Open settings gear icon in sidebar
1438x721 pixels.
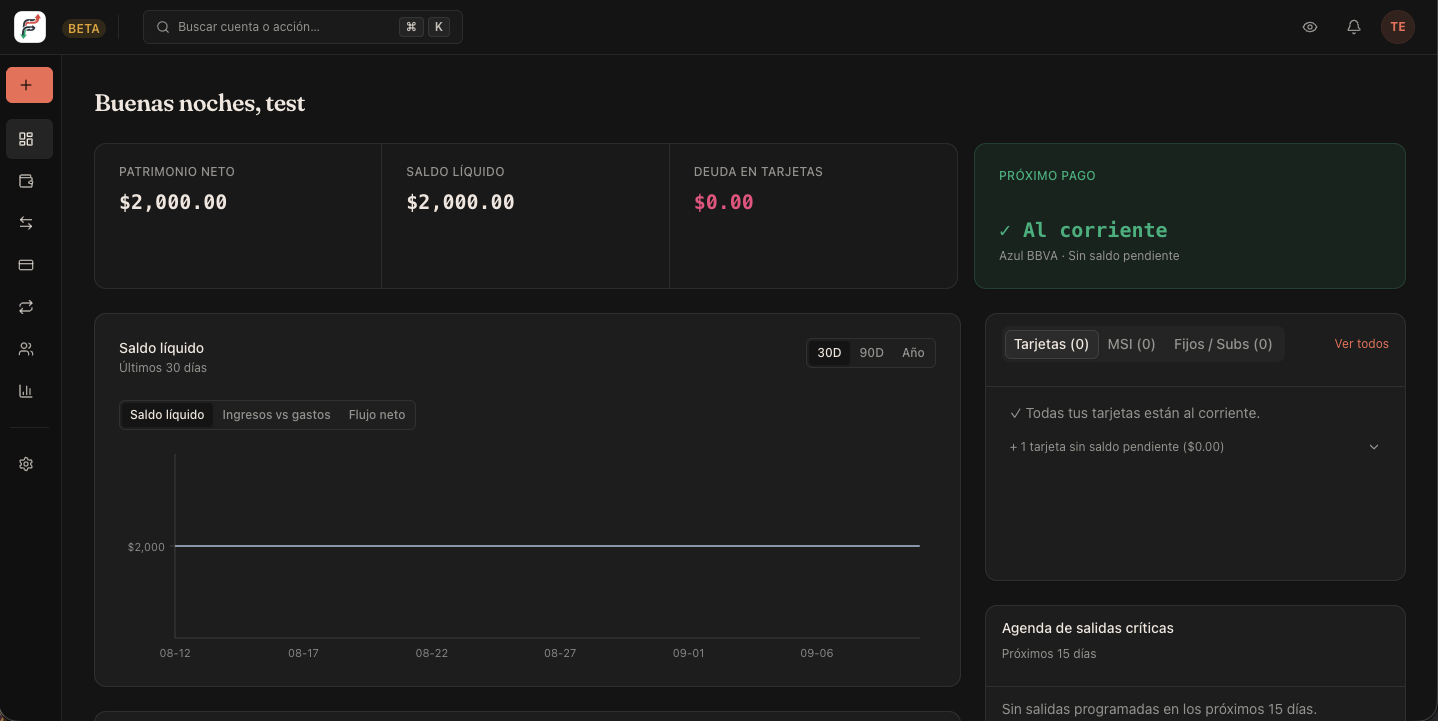click(x=26, y=464)
